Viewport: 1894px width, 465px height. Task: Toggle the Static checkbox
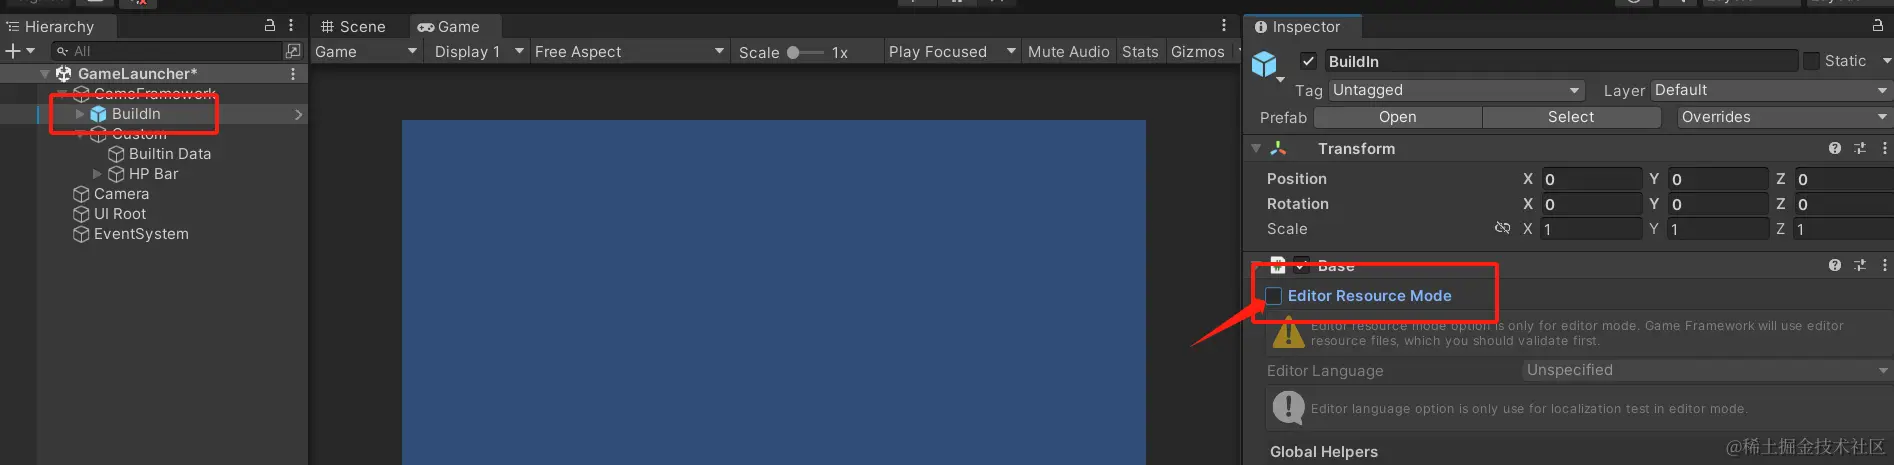1811,61
